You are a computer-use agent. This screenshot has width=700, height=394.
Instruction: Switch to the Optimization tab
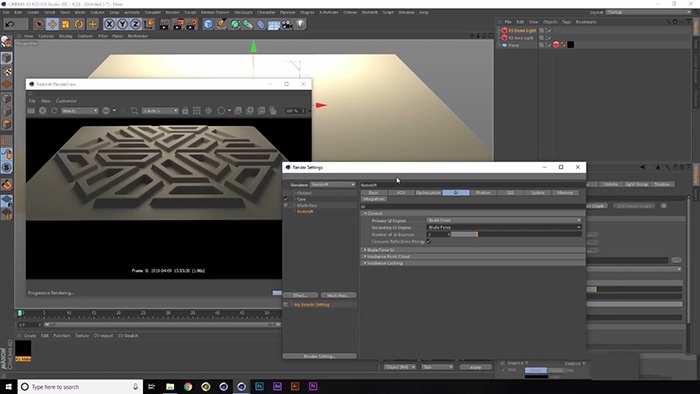pyautogui.click(x=428, y=193)
